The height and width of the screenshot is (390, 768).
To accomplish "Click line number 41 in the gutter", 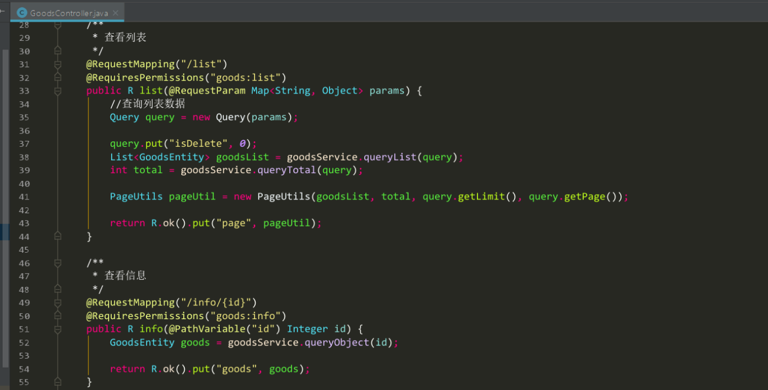I will point(24,197).
